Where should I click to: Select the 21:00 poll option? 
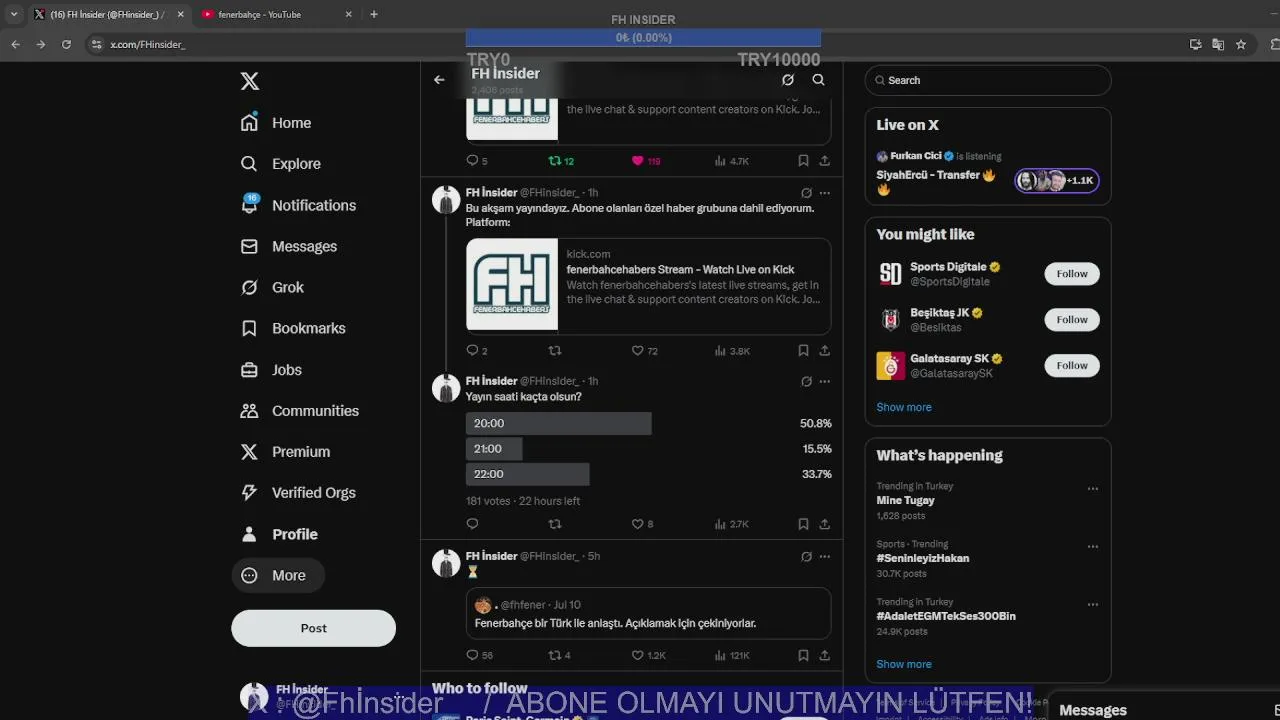click(648, 449)
